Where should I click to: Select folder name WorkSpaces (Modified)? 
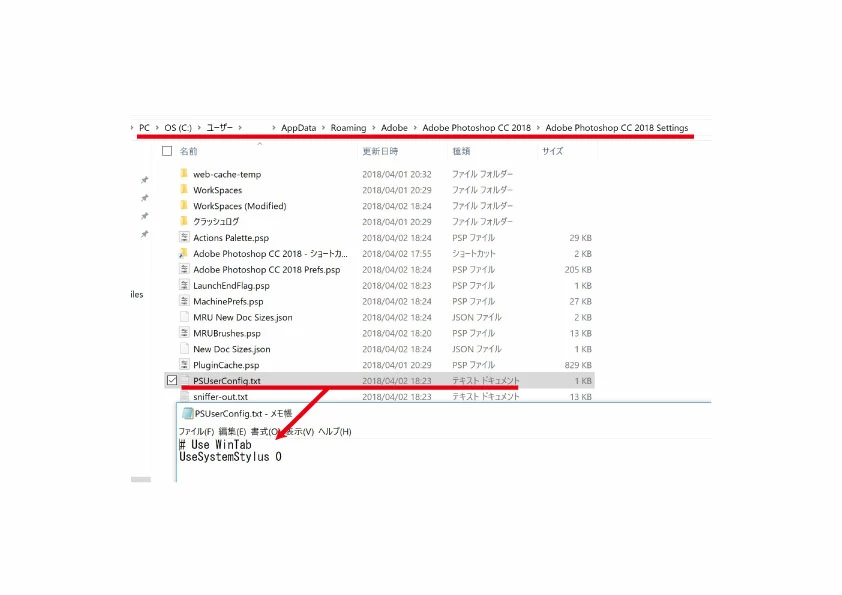pos(239,206)
